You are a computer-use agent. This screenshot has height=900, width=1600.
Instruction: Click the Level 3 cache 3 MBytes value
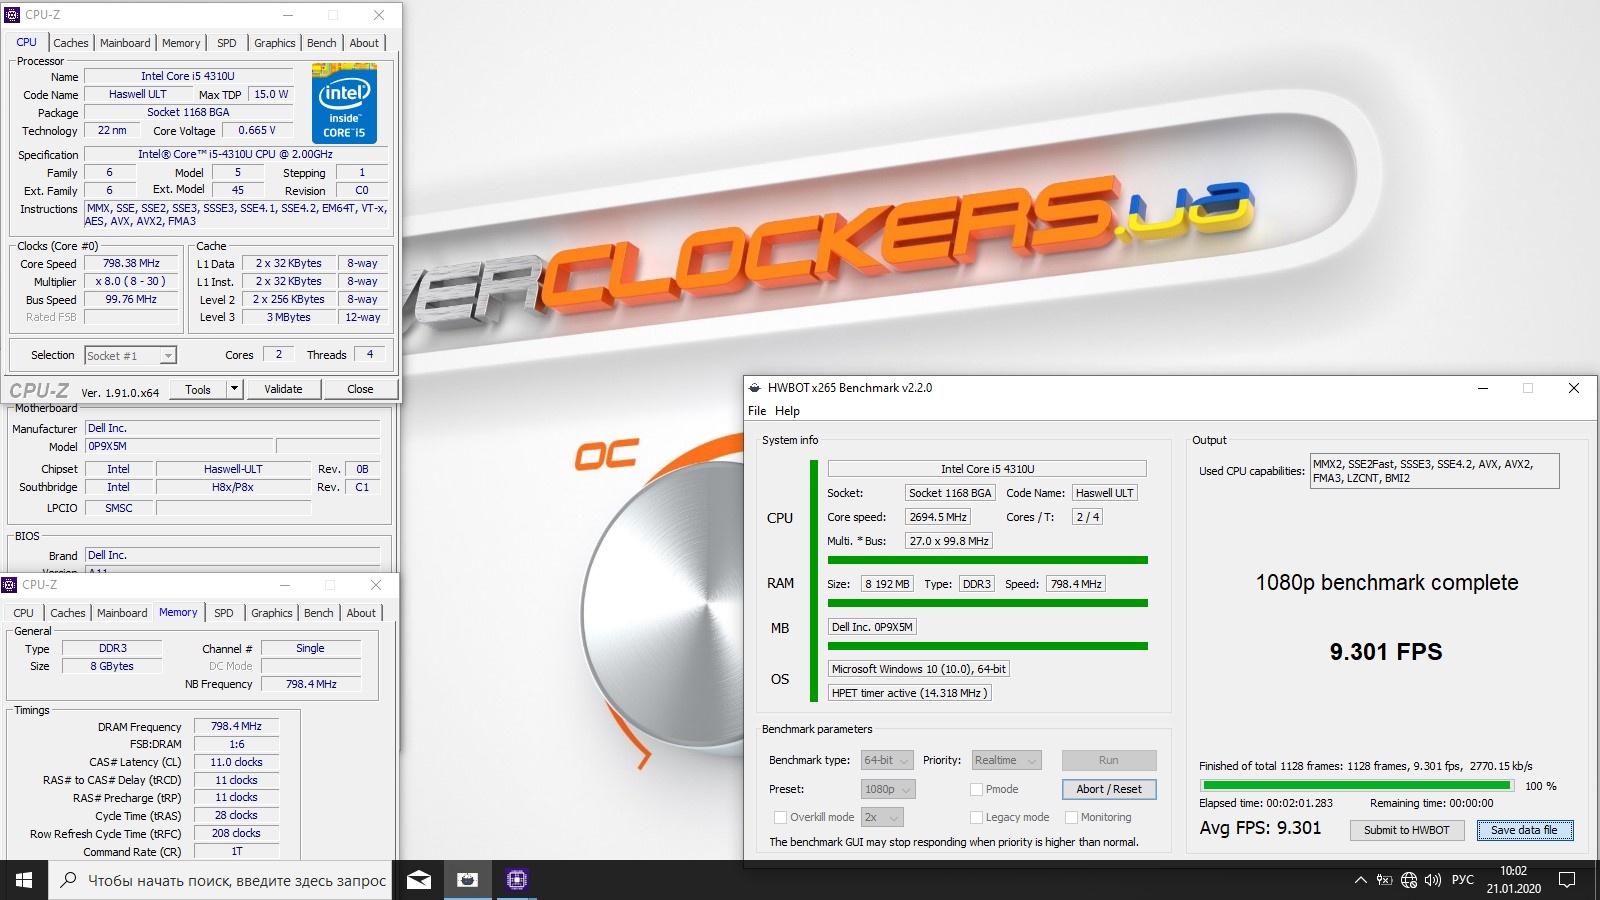(288, 317)
